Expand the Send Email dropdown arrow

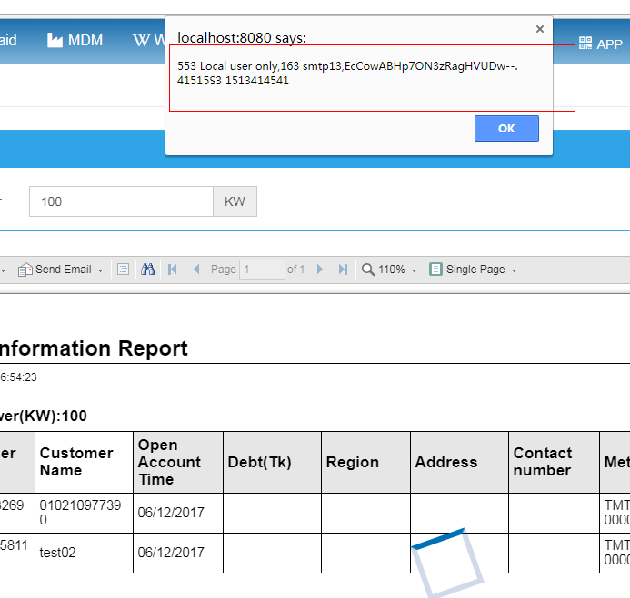(100, 271)
